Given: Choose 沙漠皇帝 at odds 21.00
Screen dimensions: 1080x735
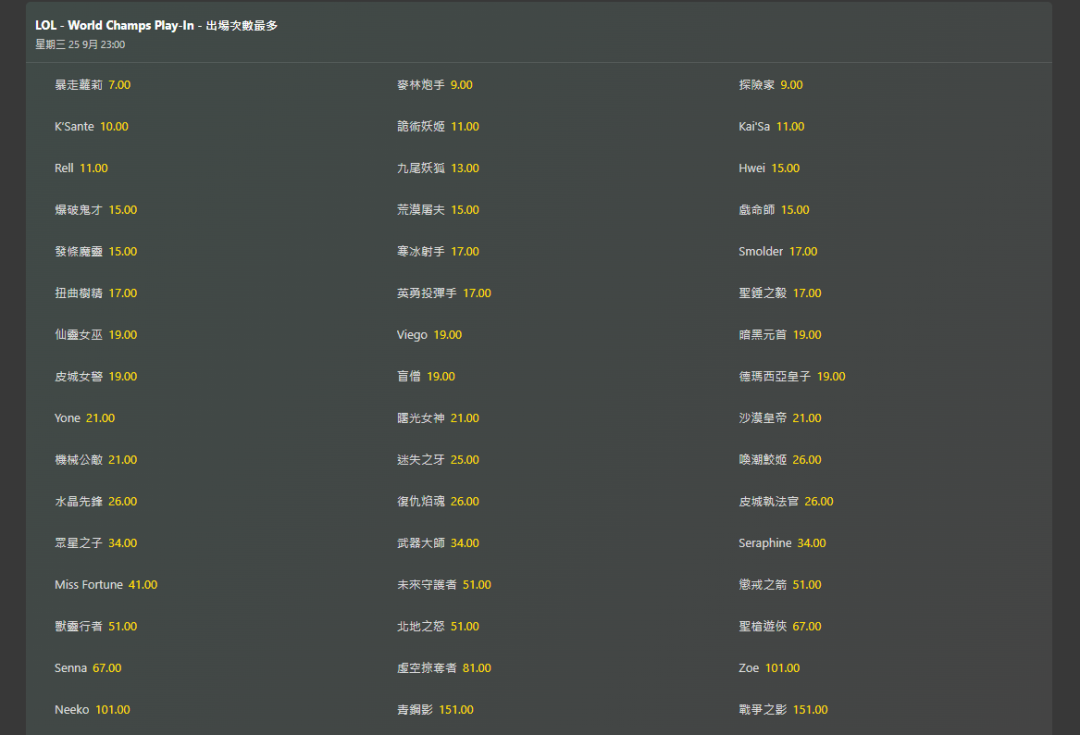Looking at the screenshot, I should tap(779, 418).
